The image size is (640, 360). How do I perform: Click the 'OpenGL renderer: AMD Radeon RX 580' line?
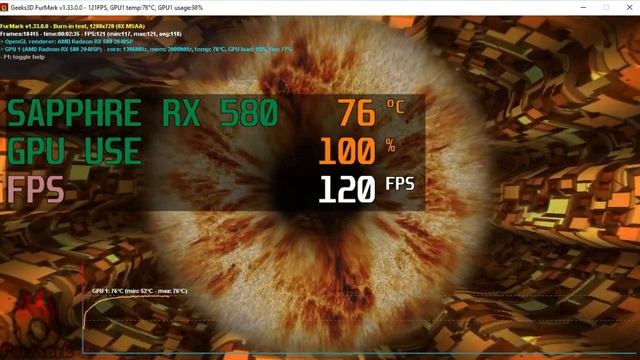coord(67,42)
